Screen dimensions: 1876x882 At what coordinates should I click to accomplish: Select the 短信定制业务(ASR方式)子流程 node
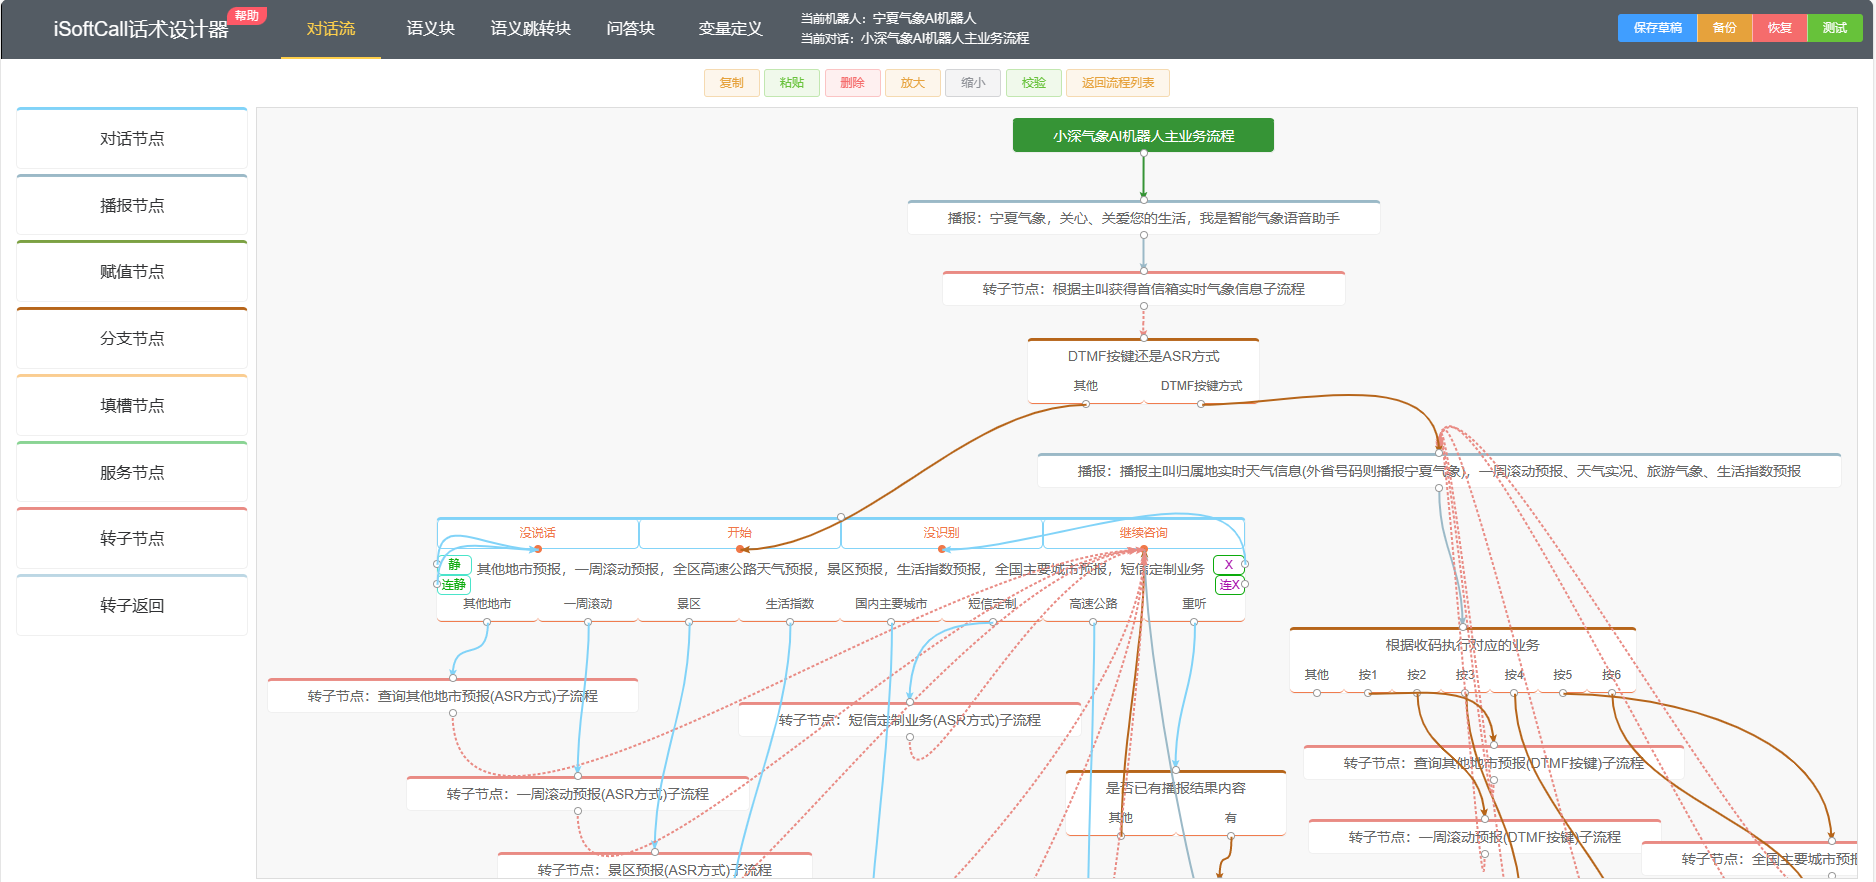tap(910, 720)
